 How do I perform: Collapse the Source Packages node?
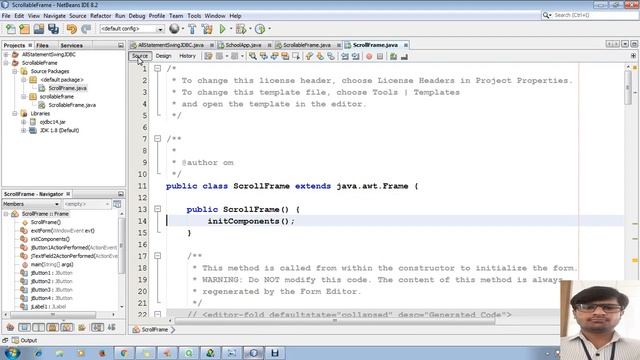[15, 71]
